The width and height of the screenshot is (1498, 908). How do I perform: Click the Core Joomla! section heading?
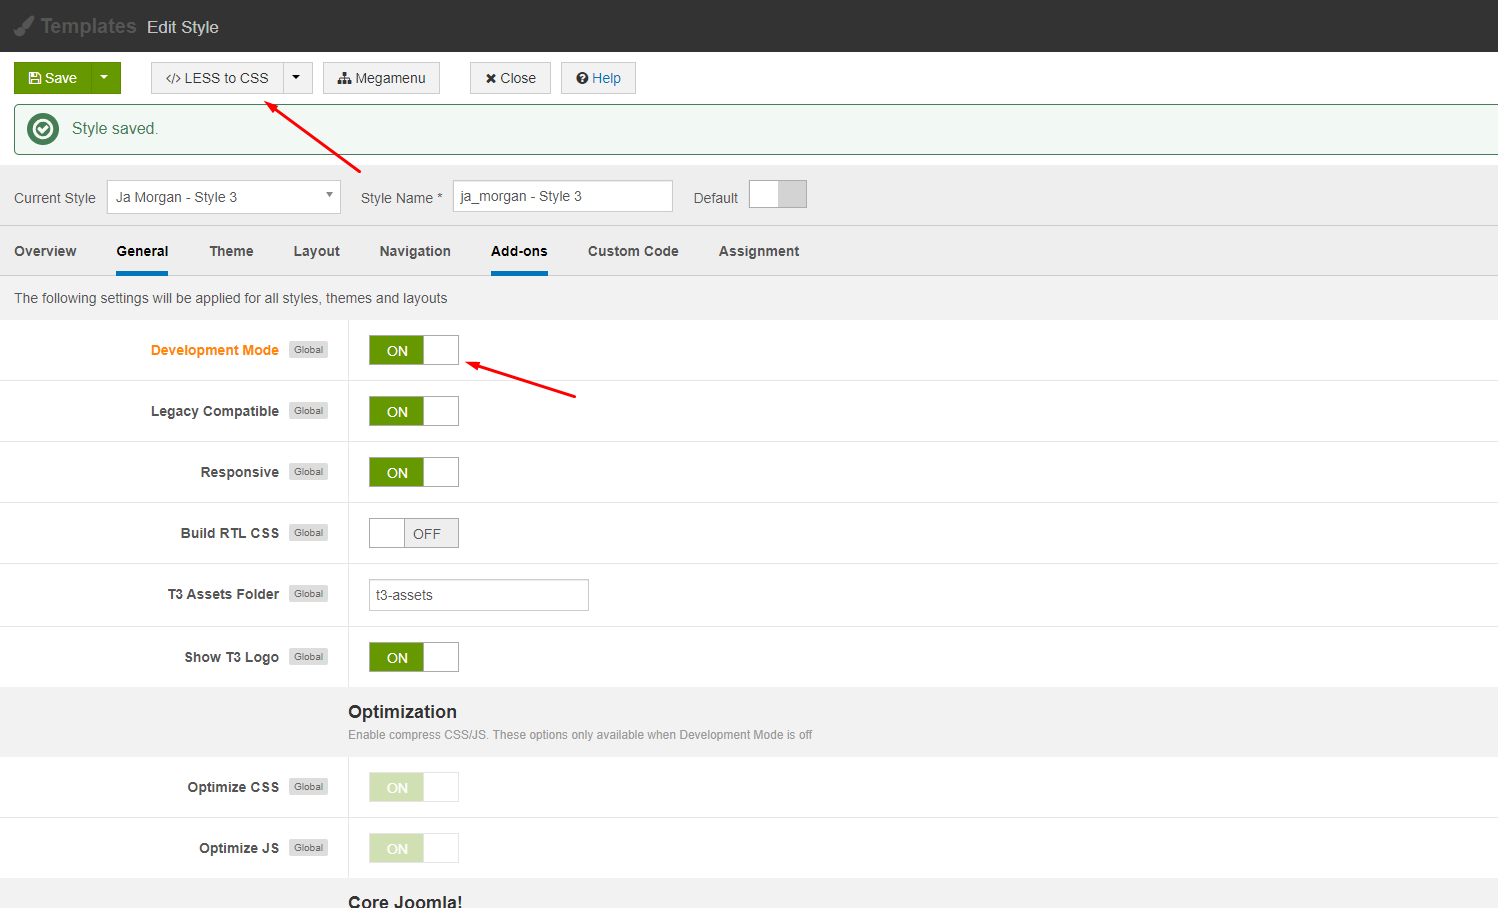point(405,900)
